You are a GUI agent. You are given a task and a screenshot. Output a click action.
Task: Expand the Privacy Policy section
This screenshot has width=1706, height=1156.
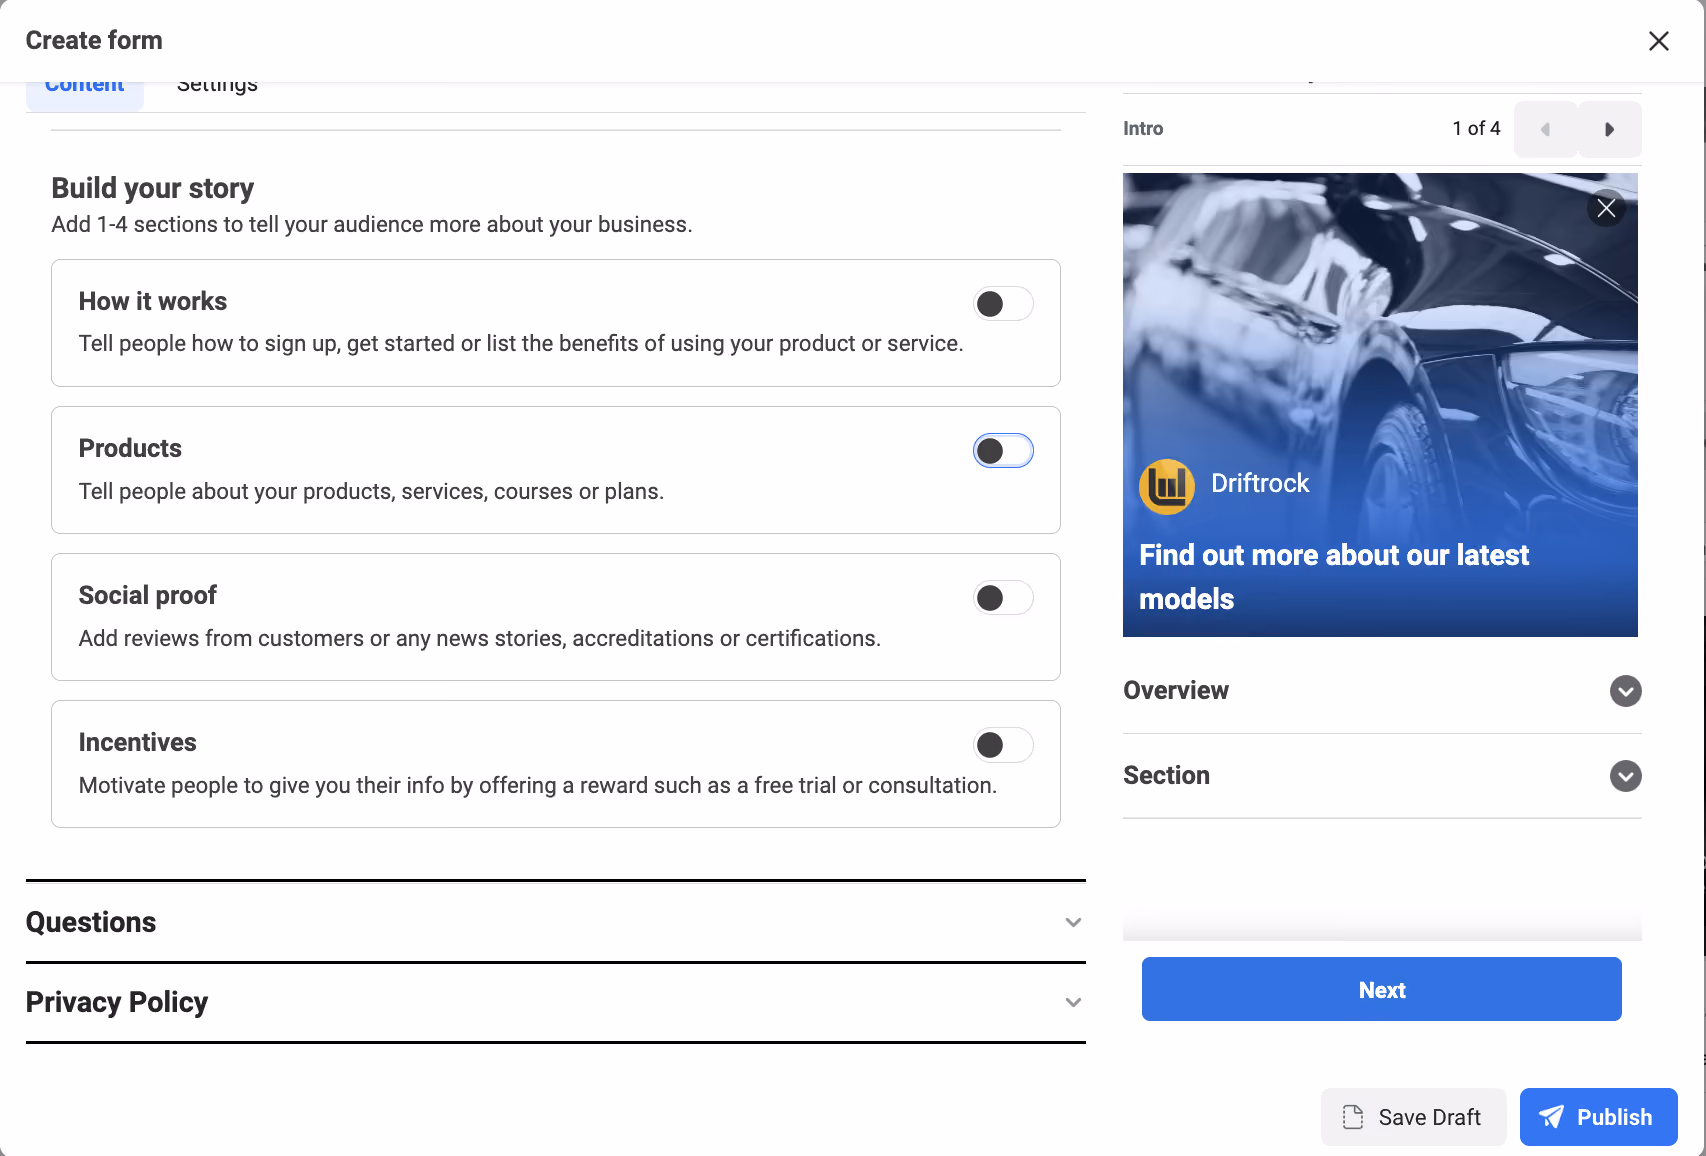click(x=556, y=1002)
